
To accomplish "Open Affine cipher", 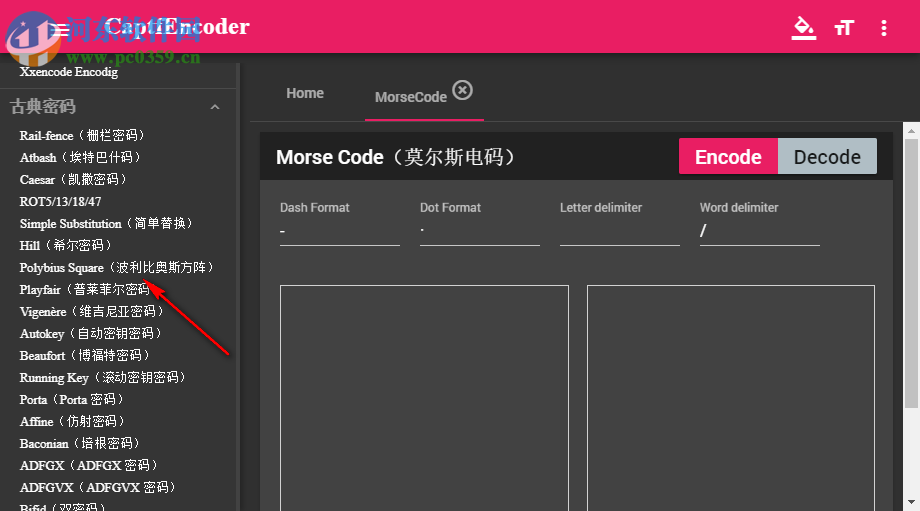I will tap(72, 421).
